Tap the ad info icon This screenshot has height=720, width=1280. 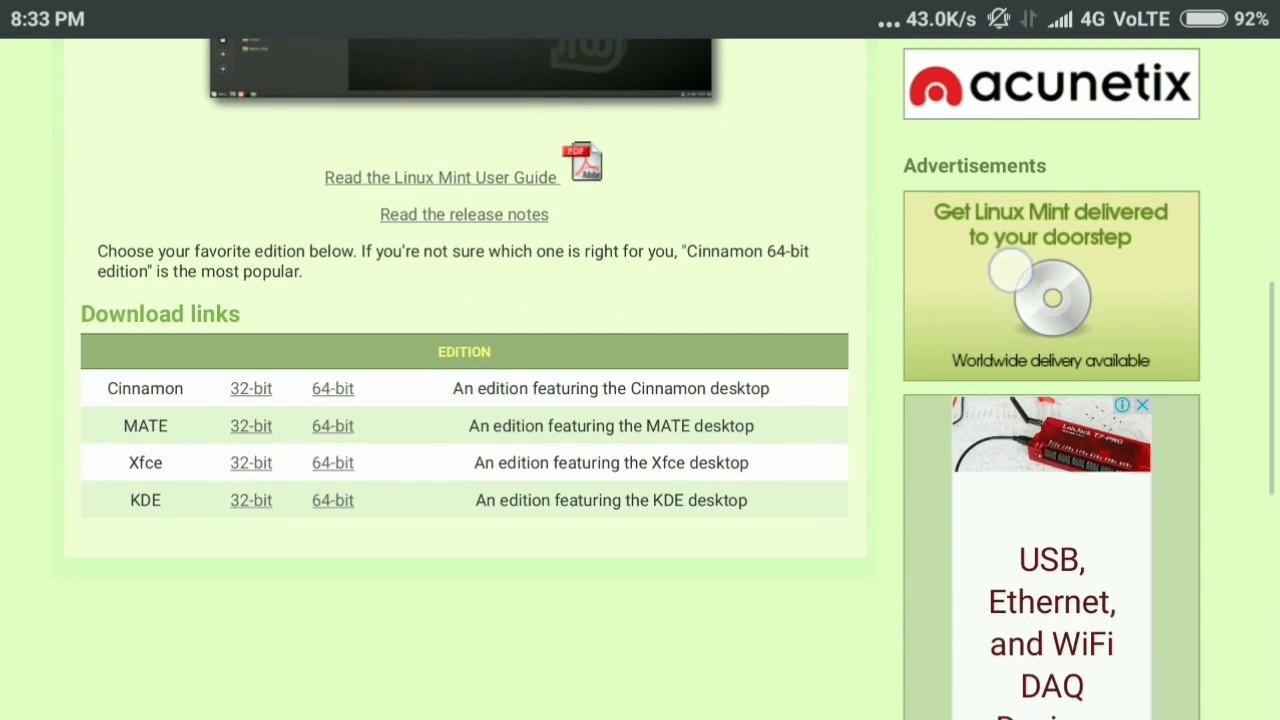click(x=1122, y=405)
